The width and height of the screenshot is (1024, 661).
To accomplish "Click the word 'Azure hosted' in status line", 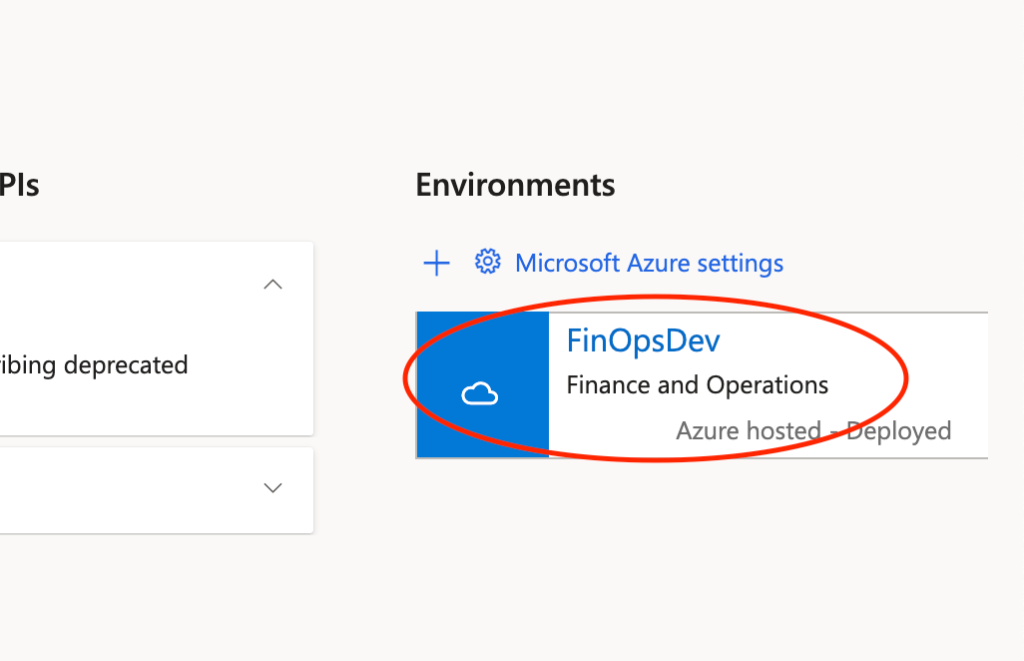I will (748, 431).
